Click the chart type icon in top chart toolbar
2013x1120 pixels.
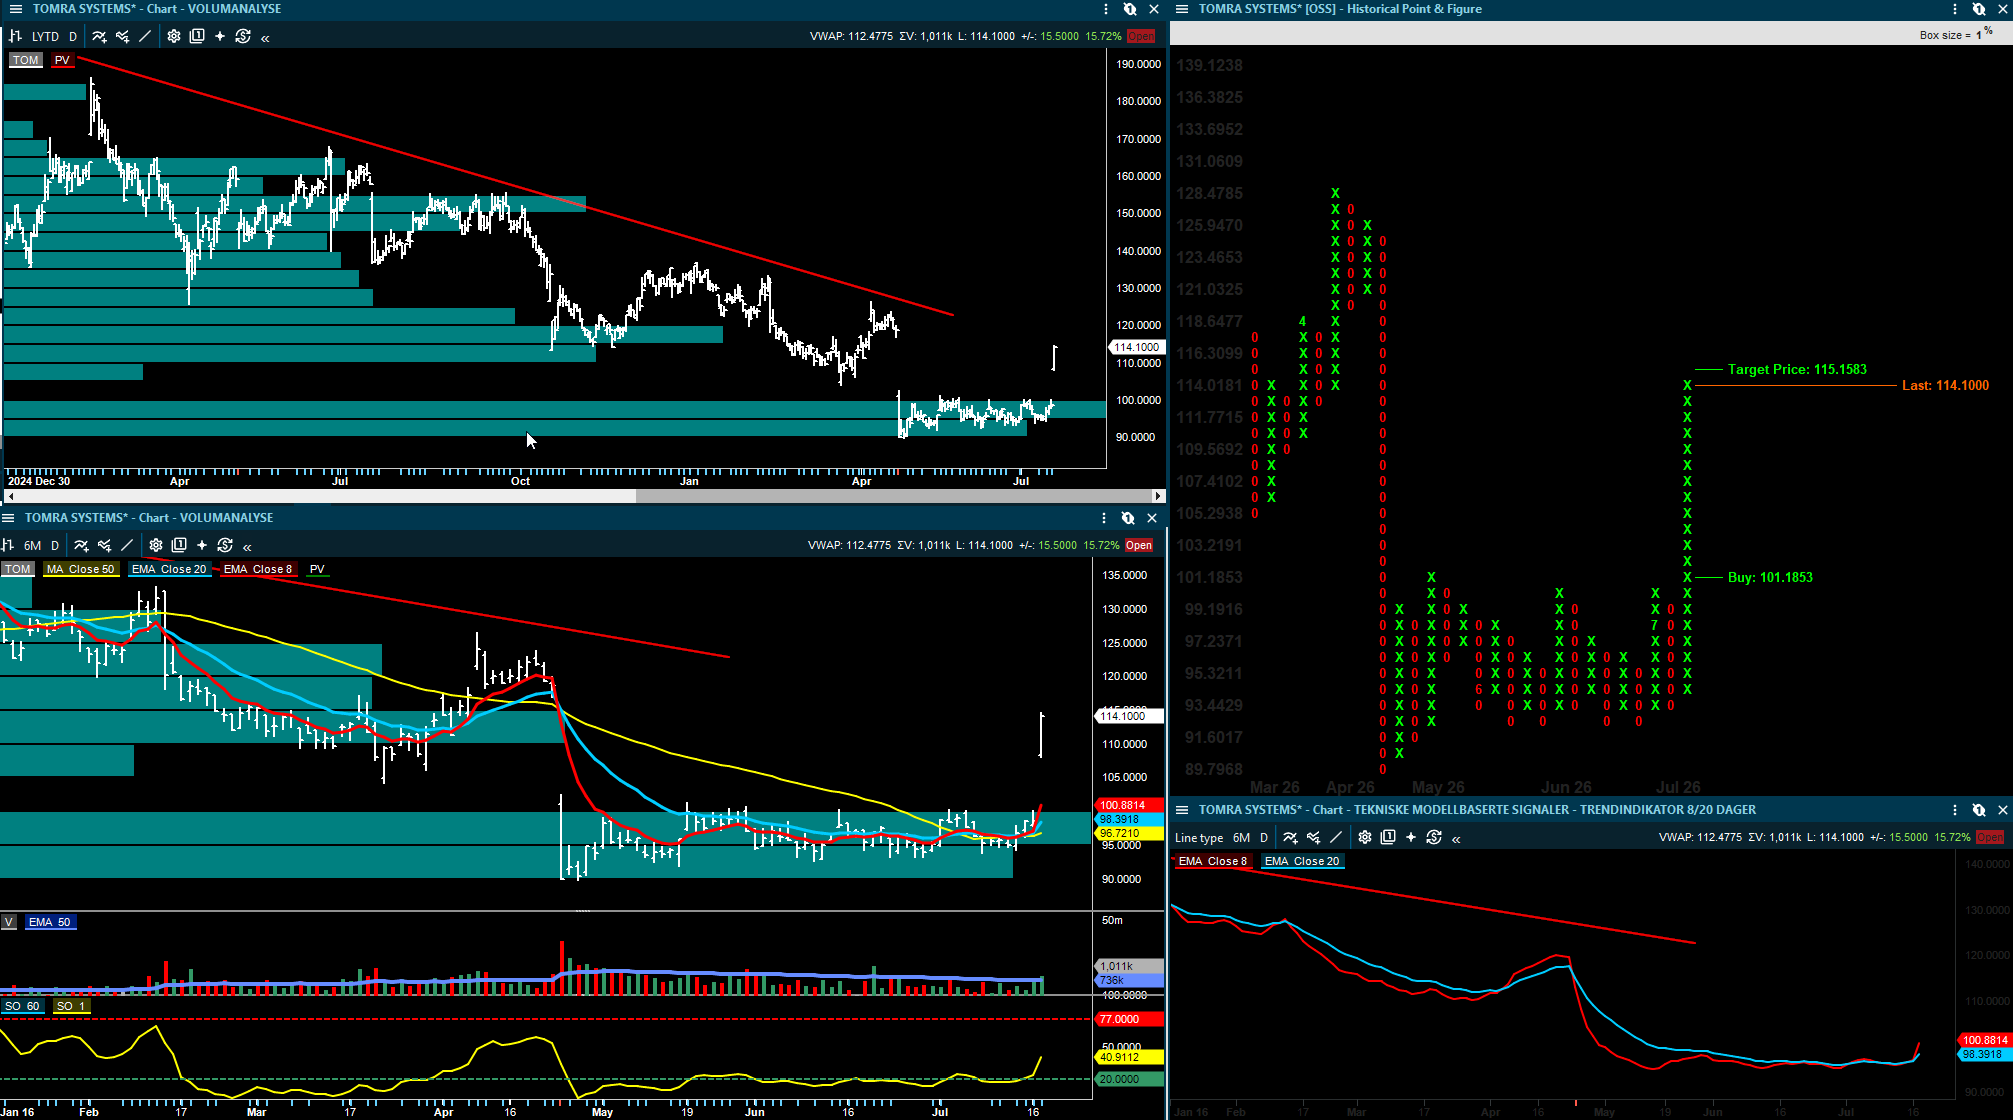(x=15, y=36)
